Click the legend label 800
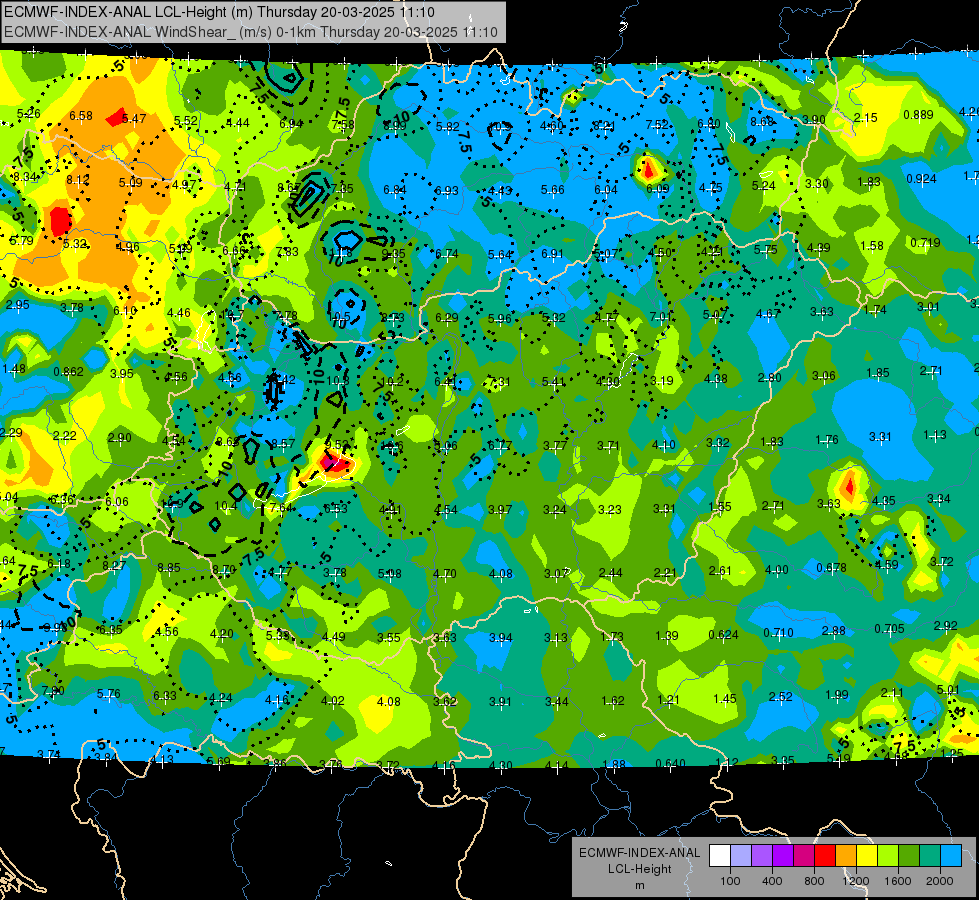 814,881
